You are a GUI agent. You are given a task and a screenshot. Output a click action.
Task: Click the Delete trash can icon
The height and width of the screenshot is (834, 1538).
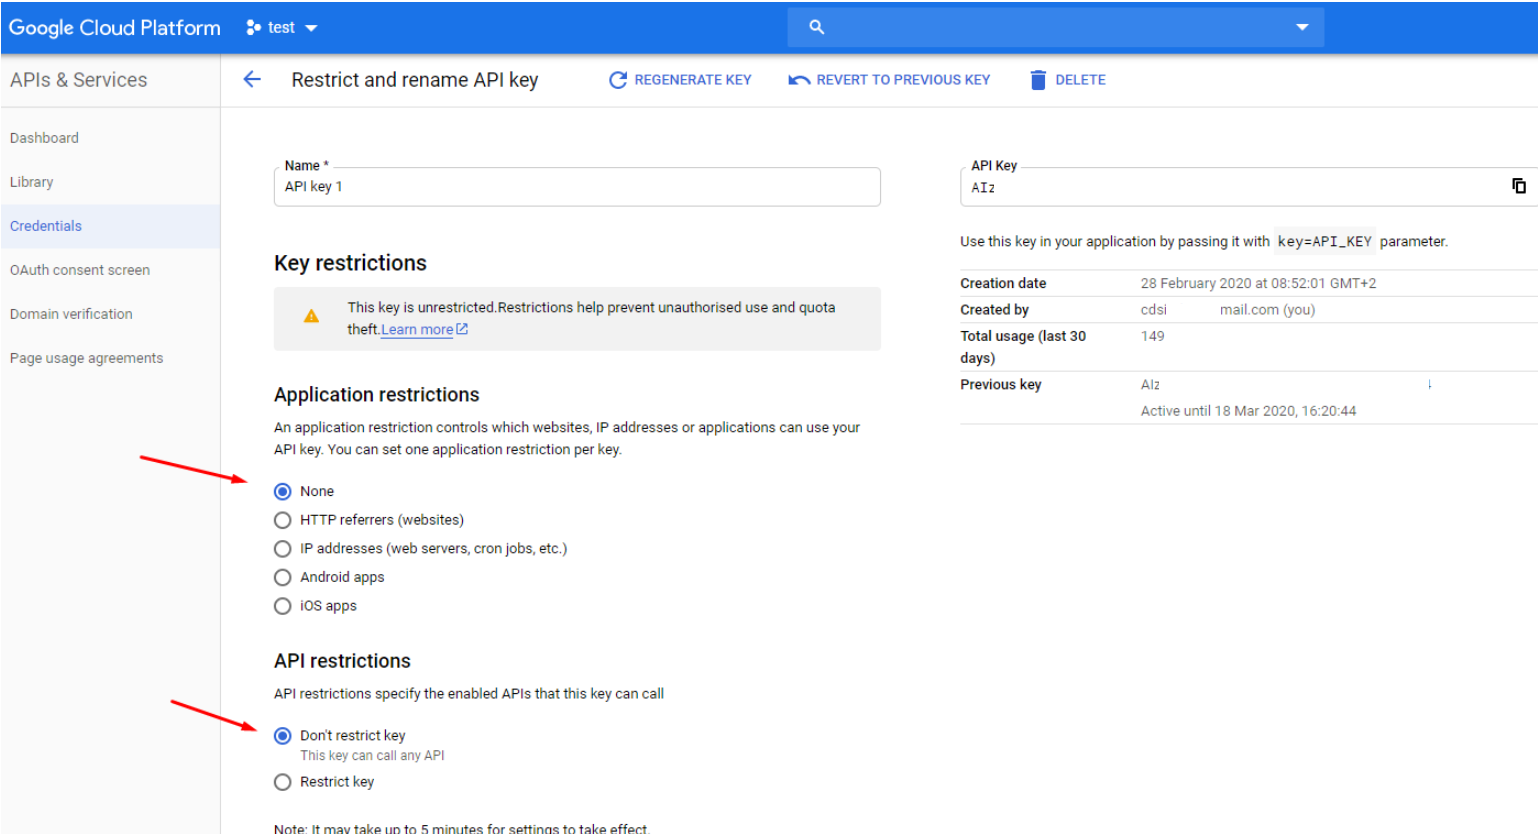(1038, 80)
